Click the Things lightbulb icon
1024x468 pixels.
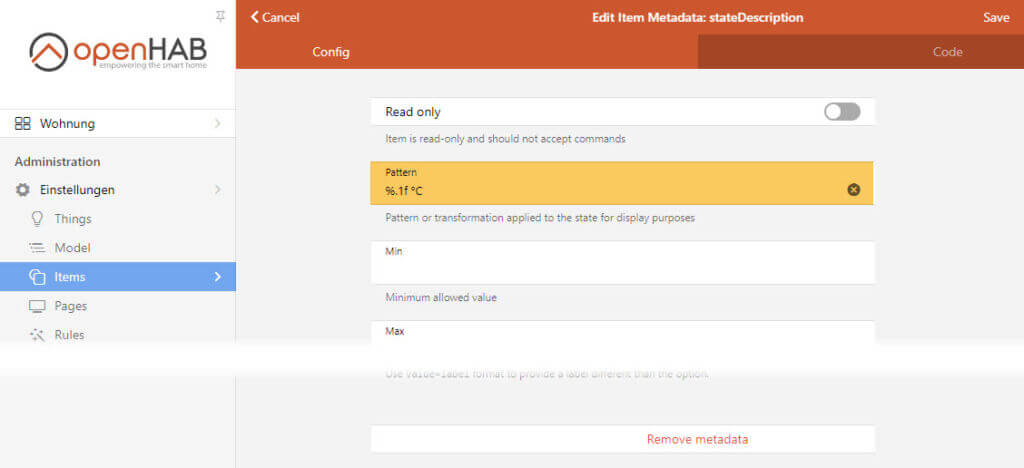[38, 219]
